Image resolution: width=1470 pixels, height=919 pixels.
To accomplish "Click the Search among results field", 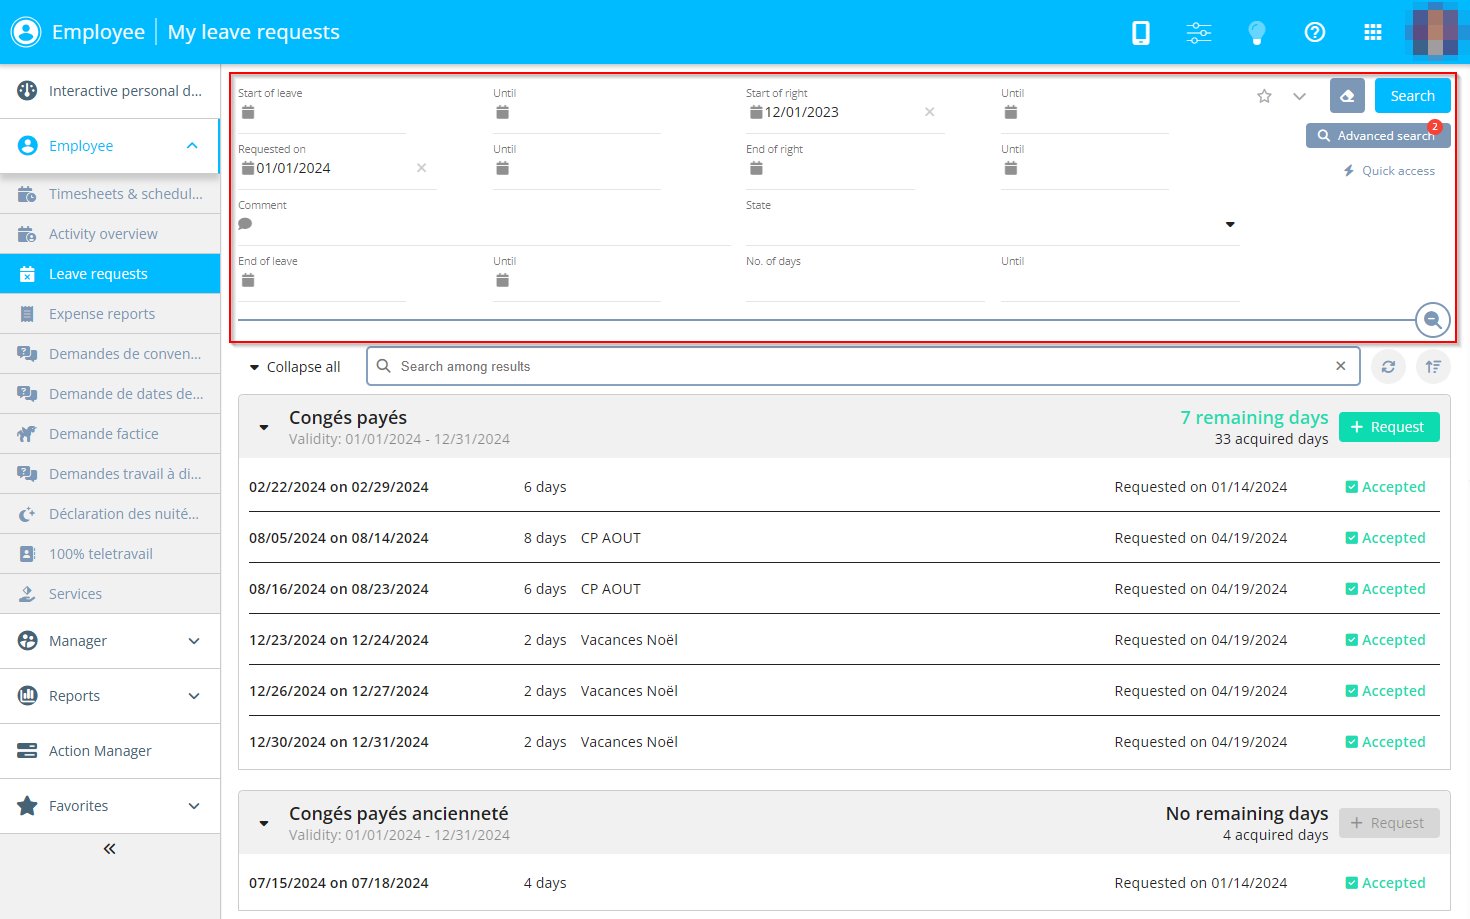I will point(860,367).
